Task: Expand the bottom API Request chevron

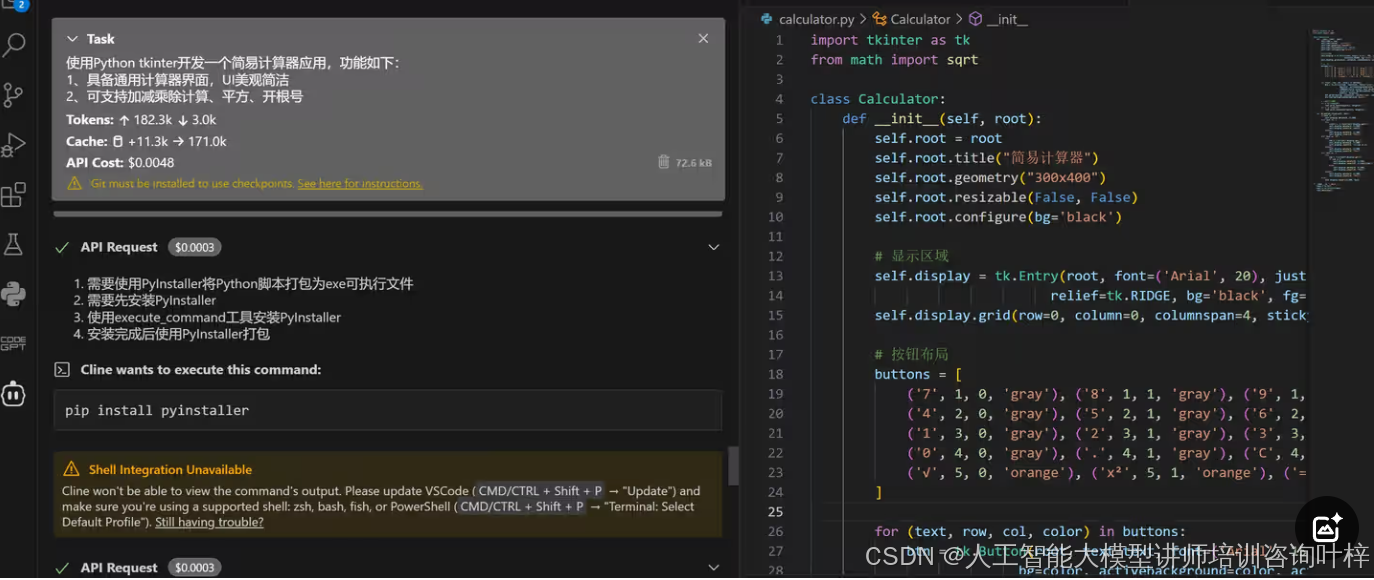Action: [x=713, y=567]
